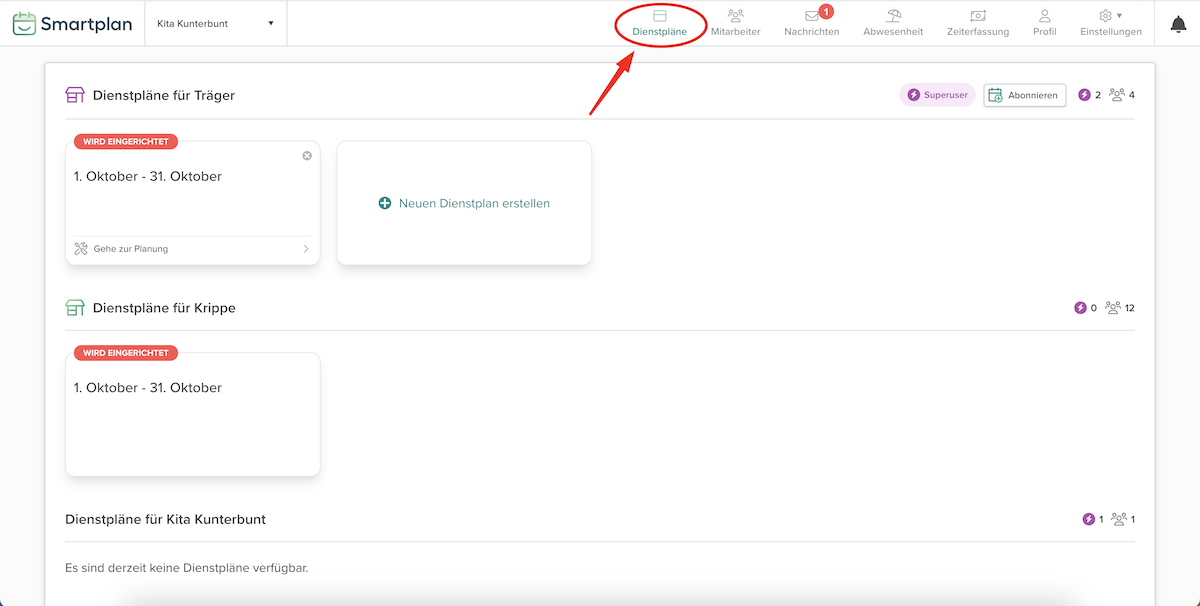Delete the Träger October plan via X icon
The image size is (1200, 606).
click(x=307, y=156)
